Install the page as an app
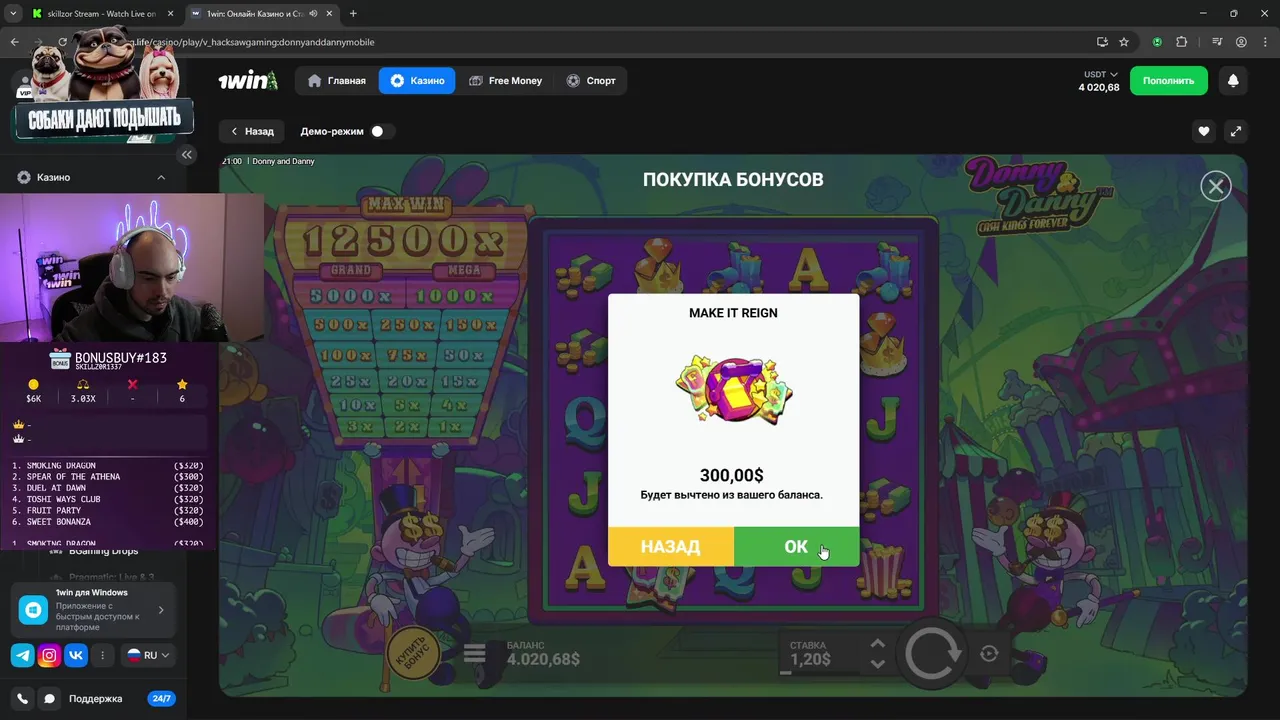The image size is (1280, 720). click(x=1102, y=42)
